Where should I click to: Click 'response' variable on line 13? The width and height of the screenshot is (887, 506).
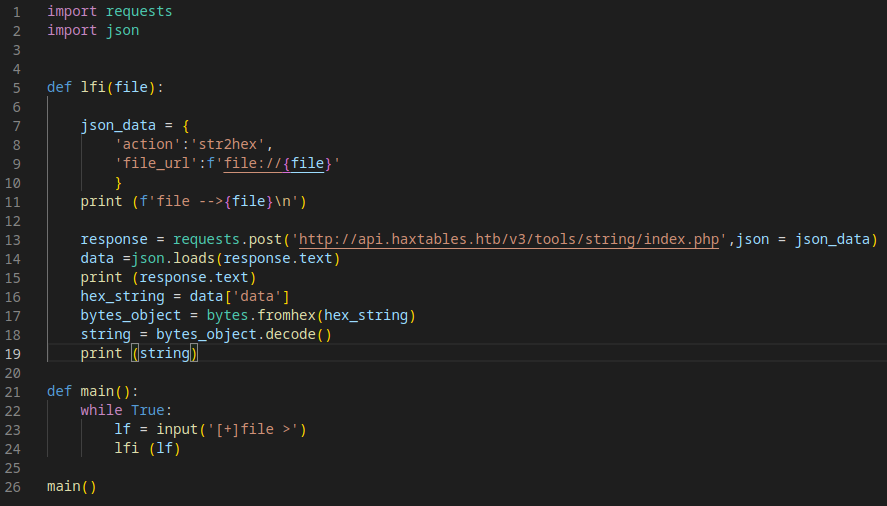pos(114,239)
